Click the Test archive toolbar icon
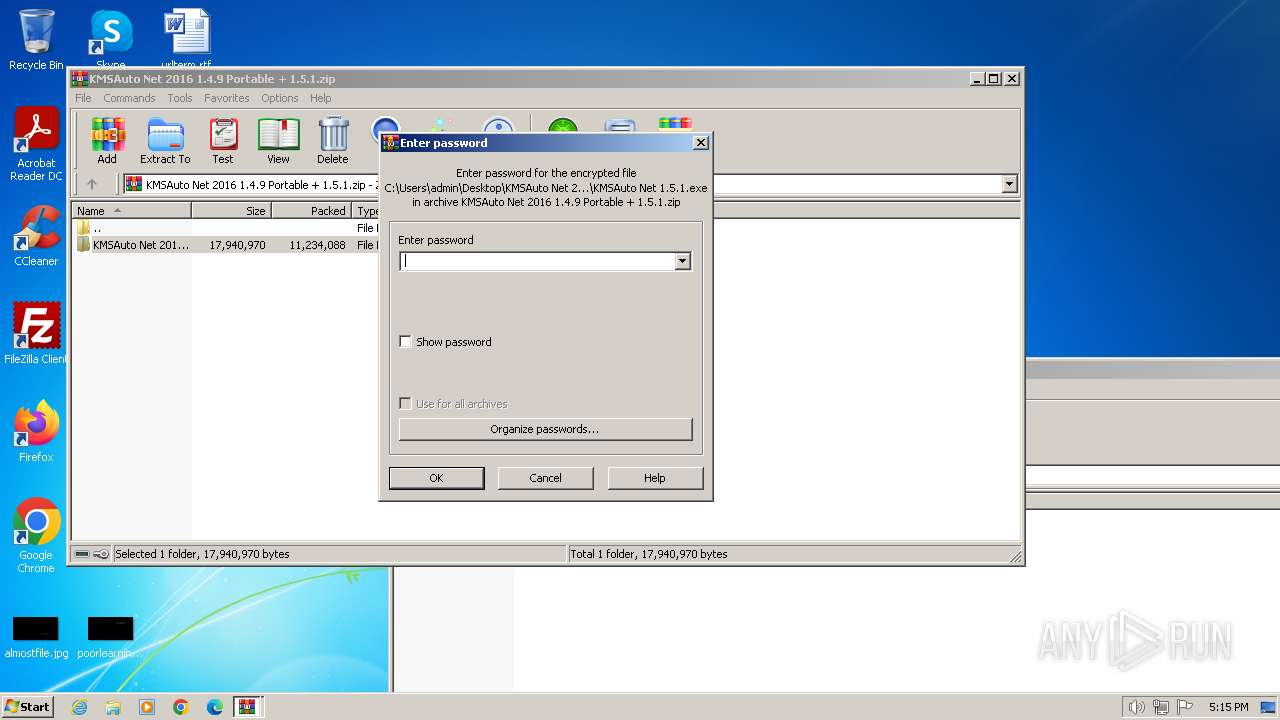Screen dimensions: 1280x720 click(x=223, y=140)
